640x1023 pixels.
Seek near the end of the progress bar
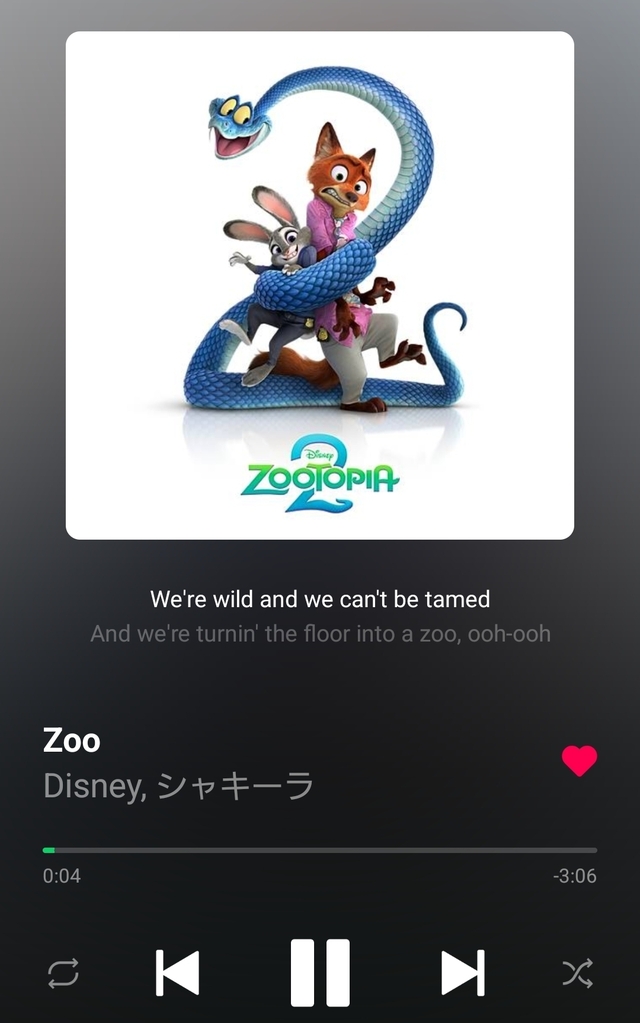[x=584, y=850]
